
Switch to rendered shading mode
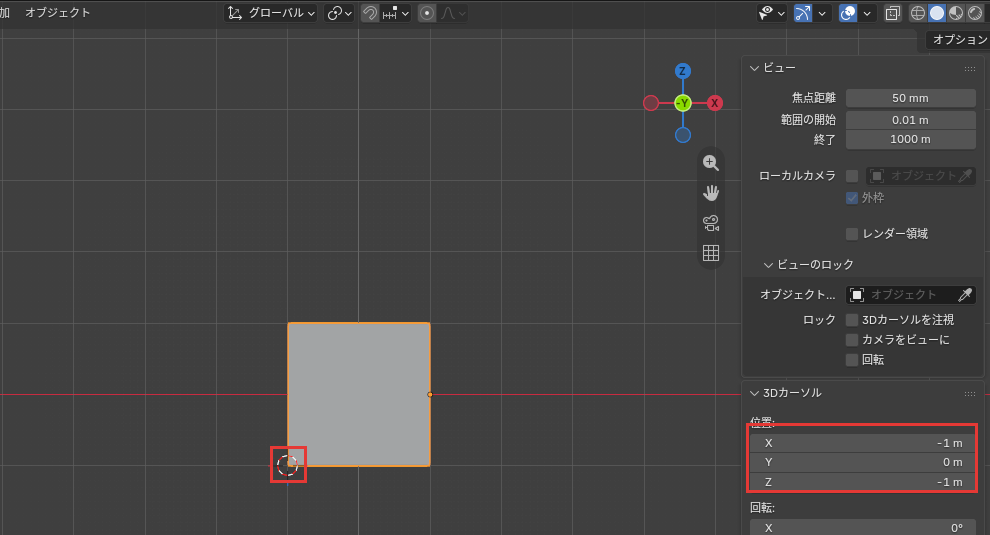click(x=975, y=13)
